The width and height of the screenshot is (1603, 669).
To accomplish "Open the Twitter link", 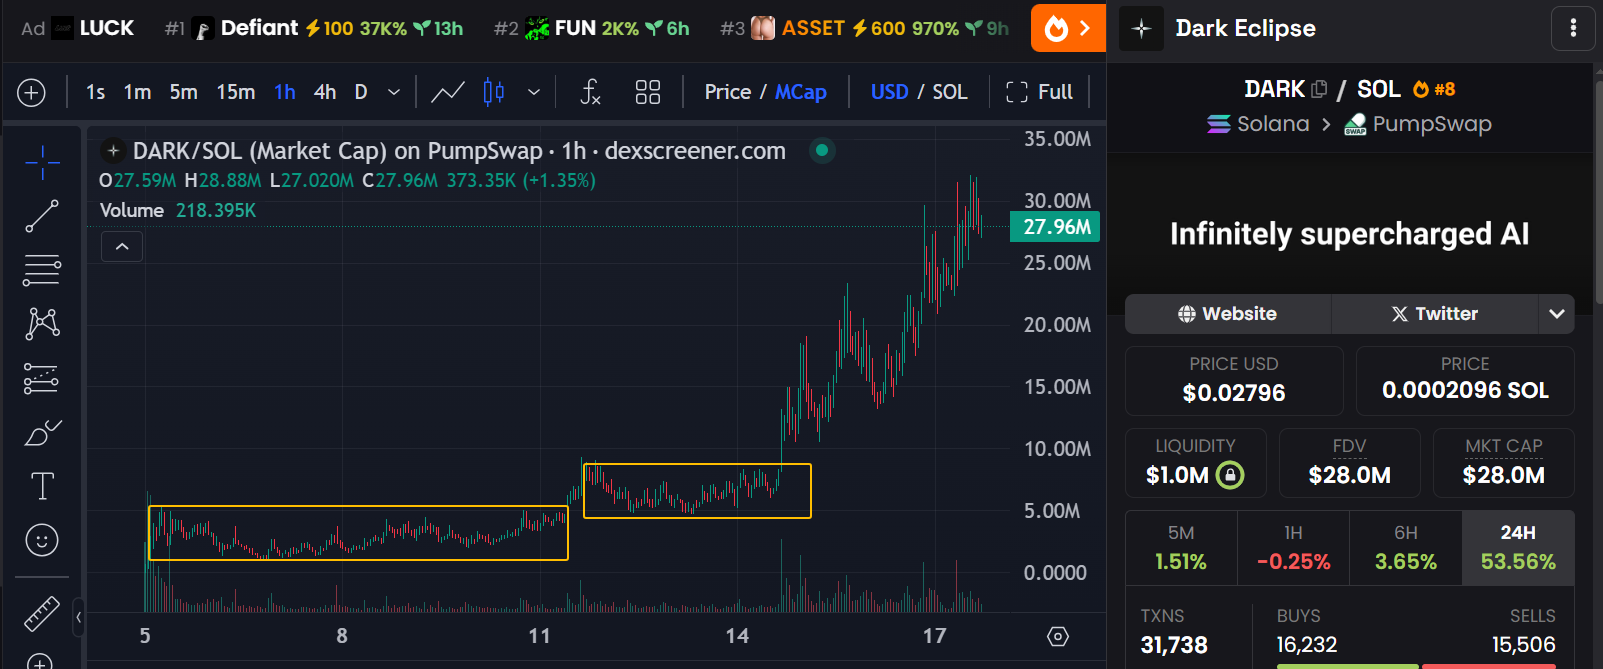I will [1434, 314].
